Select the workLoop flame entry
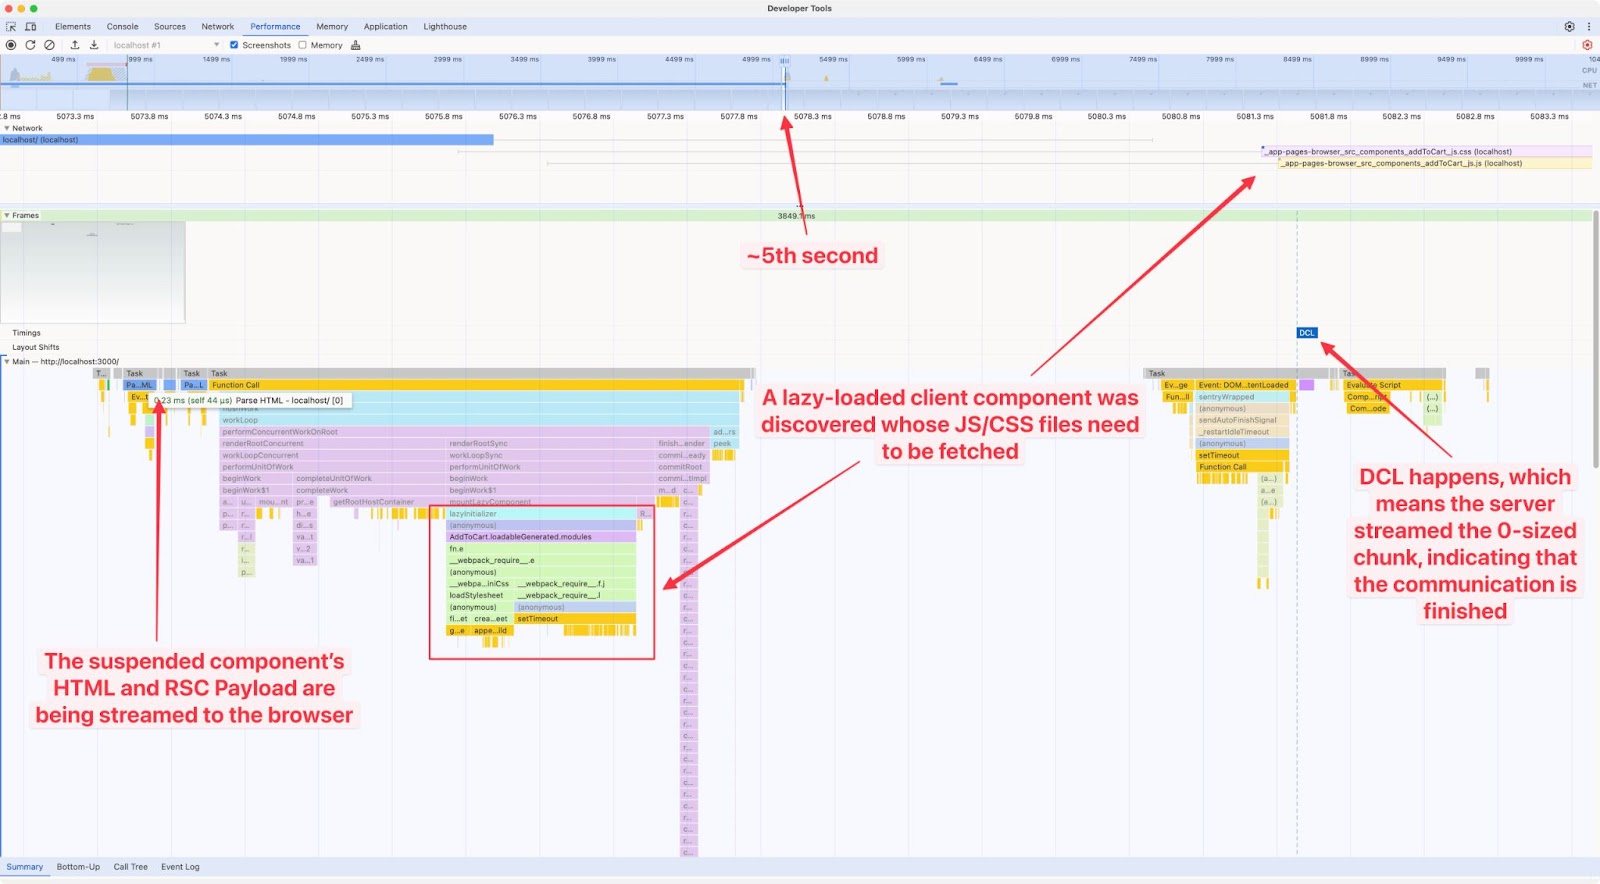The width and height of the screenshot is (1600, 884). (x=480, y=420)
